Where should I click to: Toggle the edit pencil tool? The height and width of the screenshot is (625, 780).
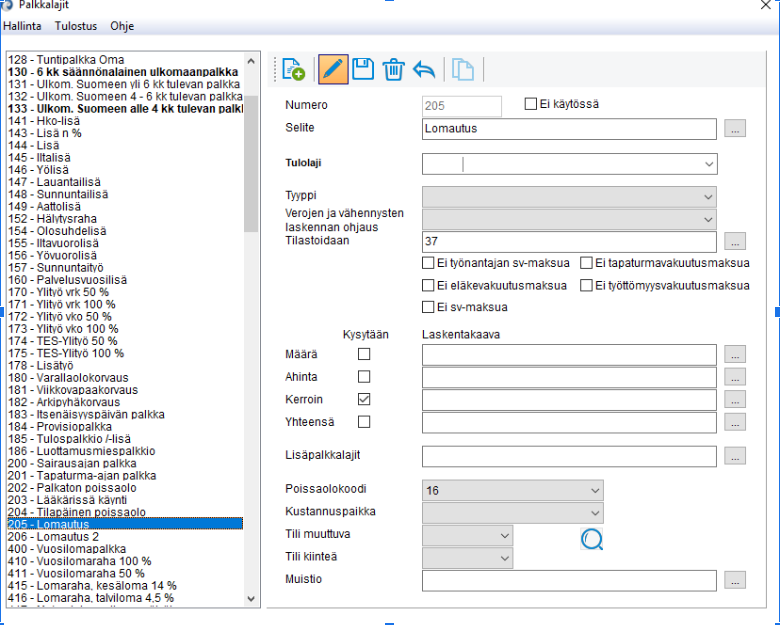[x=333, y=69]
